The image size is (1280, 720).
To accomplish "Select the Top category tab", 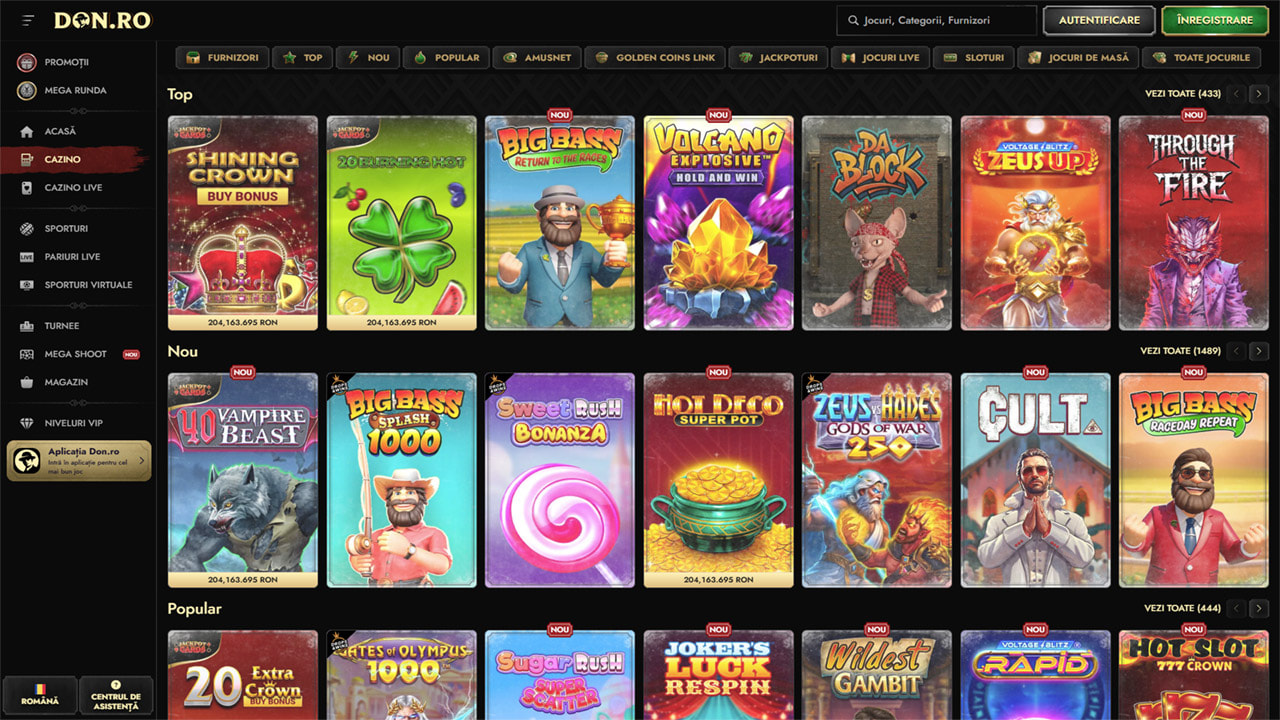I will pyautogui.click(x=302, y=57).
